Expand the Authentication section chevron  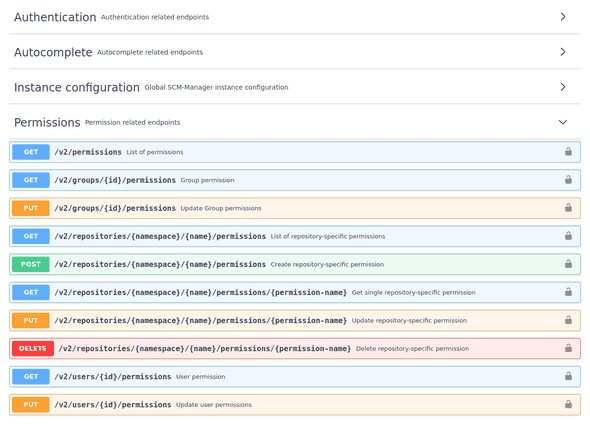click(563, 17)
